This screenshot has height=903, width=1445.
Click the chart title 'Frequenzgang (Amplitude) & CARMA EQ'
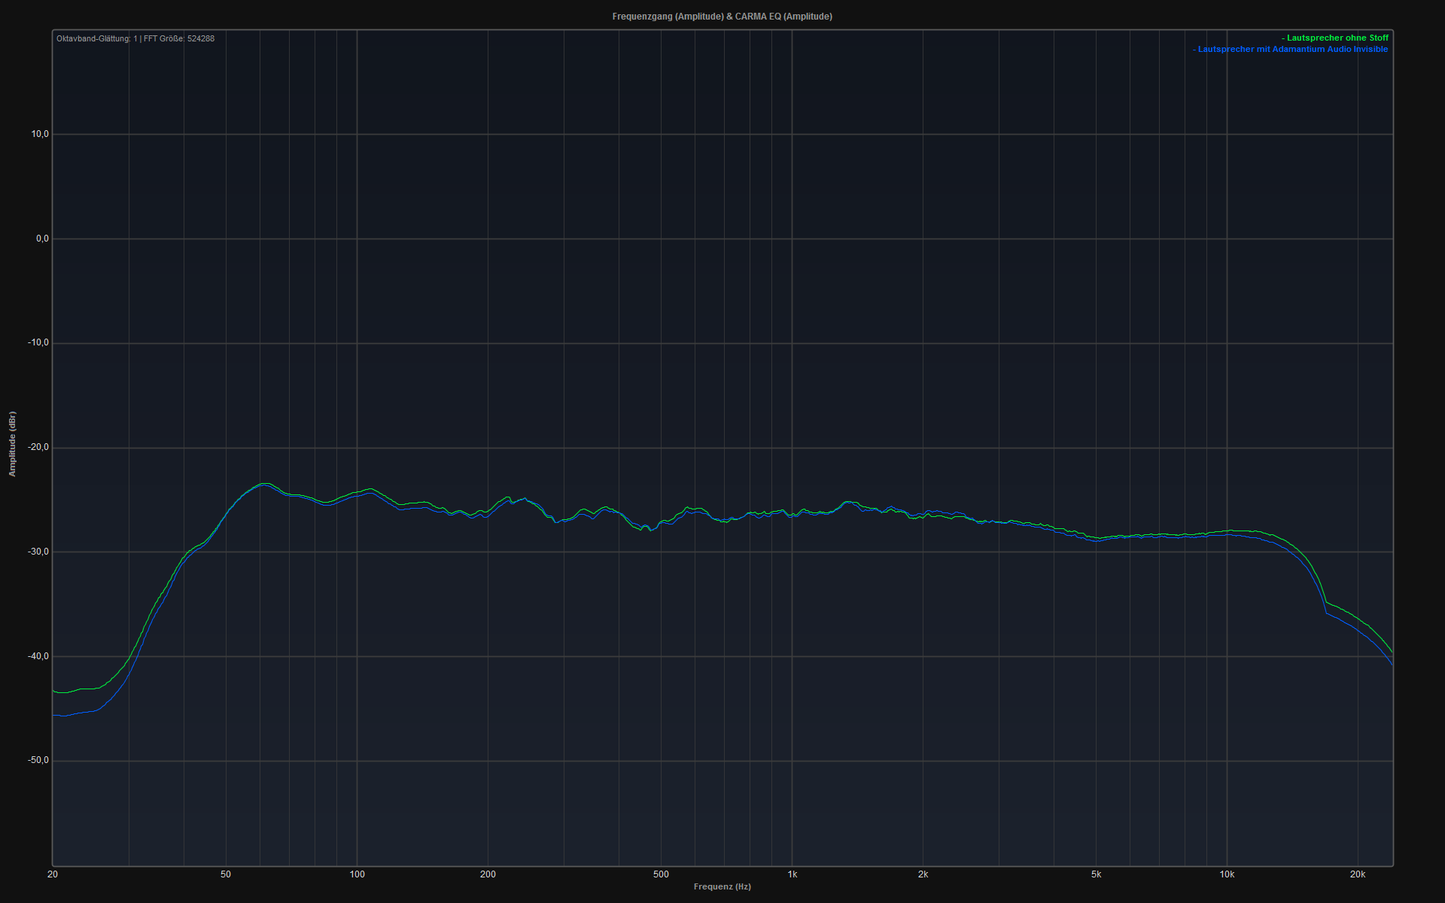coord(722,17)
